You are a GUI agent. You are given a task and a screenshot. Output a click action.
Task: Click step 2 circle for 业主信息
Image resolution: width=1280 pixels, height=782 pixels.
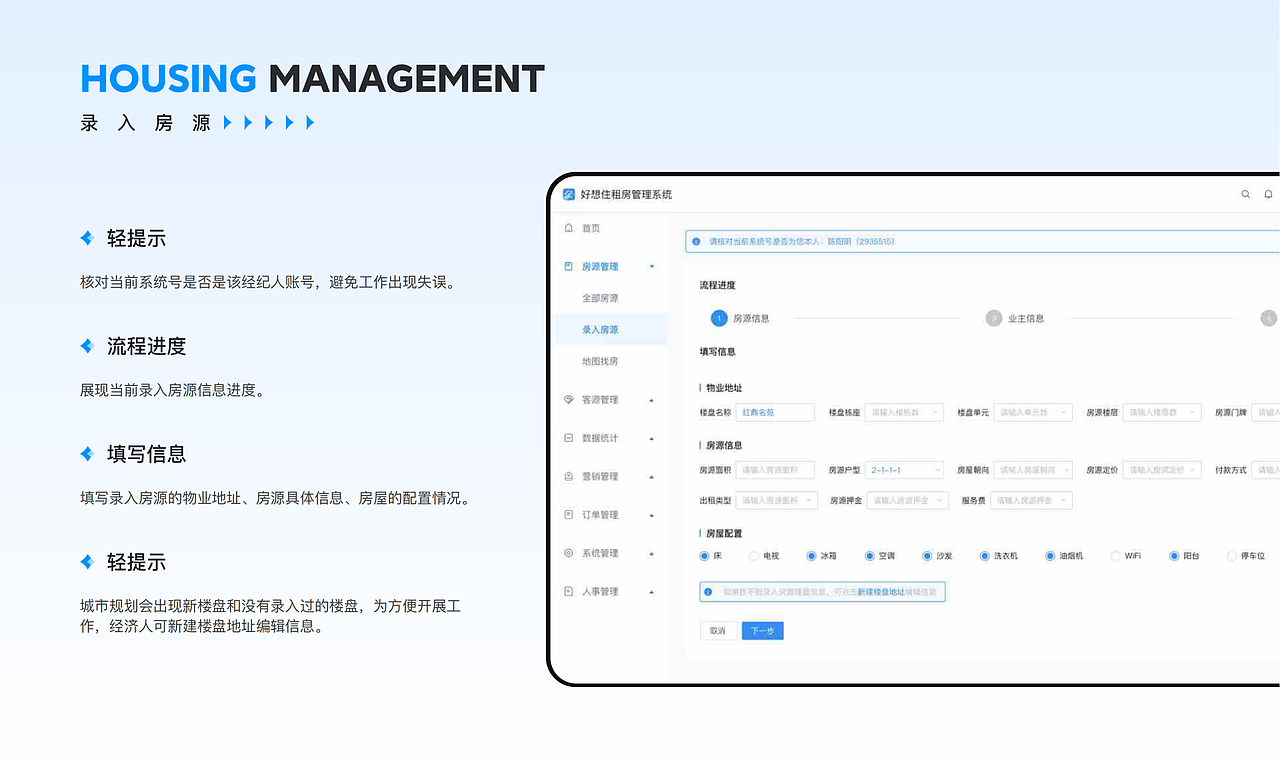994,318
